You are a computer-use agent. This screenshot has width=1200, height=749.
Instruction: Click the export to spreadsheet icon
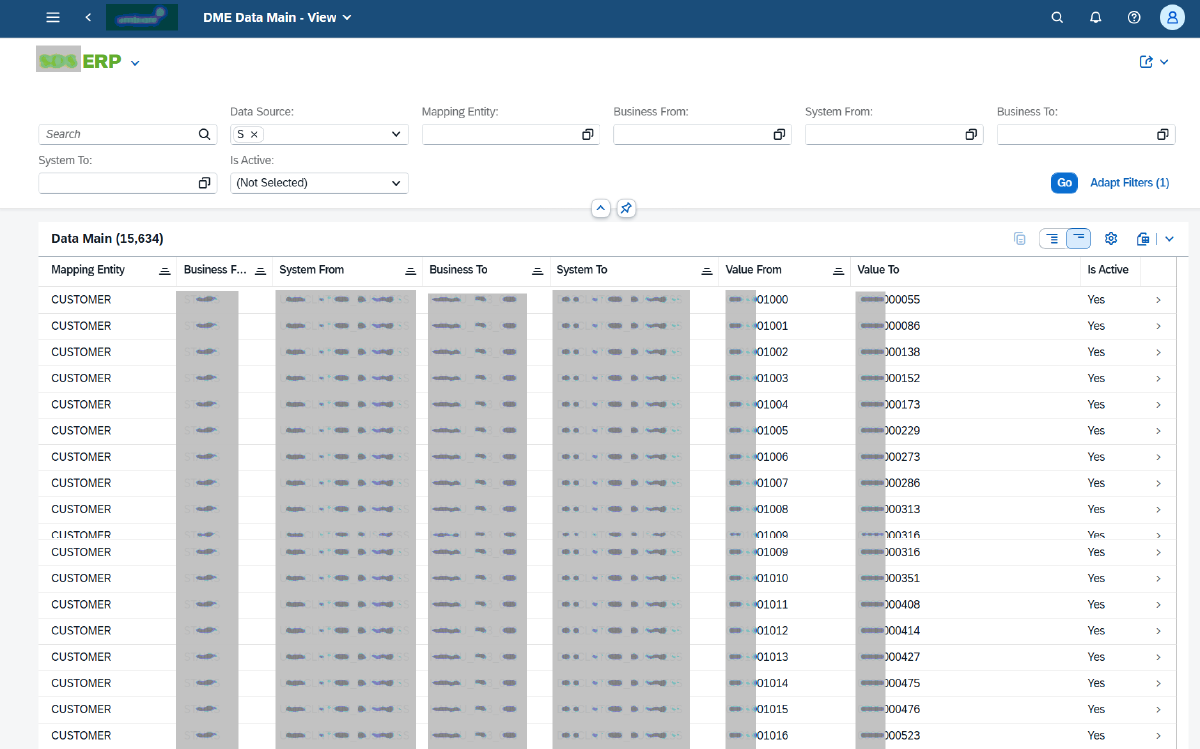coord(1143,239)
